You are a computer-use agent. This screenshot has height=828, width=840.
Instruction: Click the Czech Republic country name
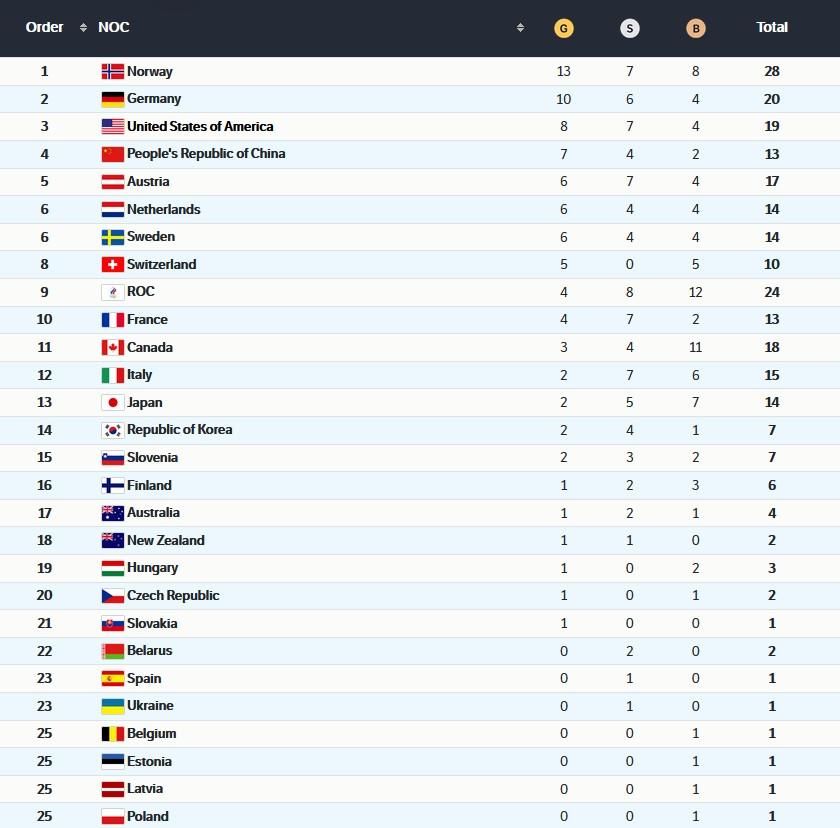(173, 596)
